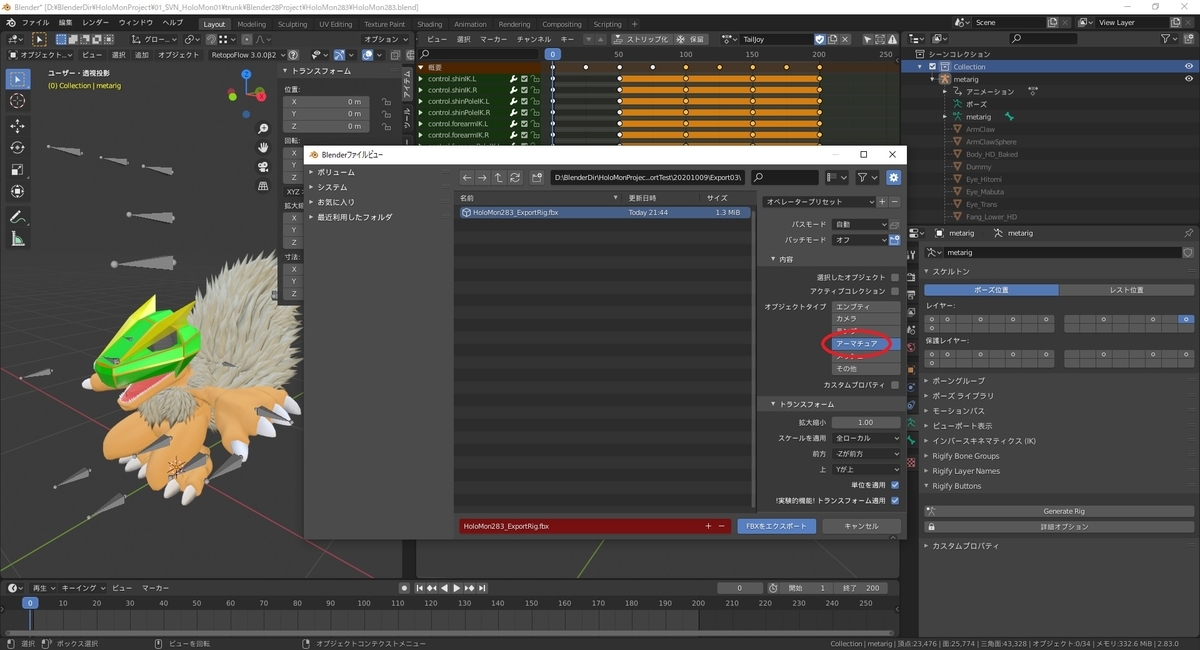Viewport: 1200px width, 650px height.
Task: Increment filename number with plus button
Action: pos(708,525)
